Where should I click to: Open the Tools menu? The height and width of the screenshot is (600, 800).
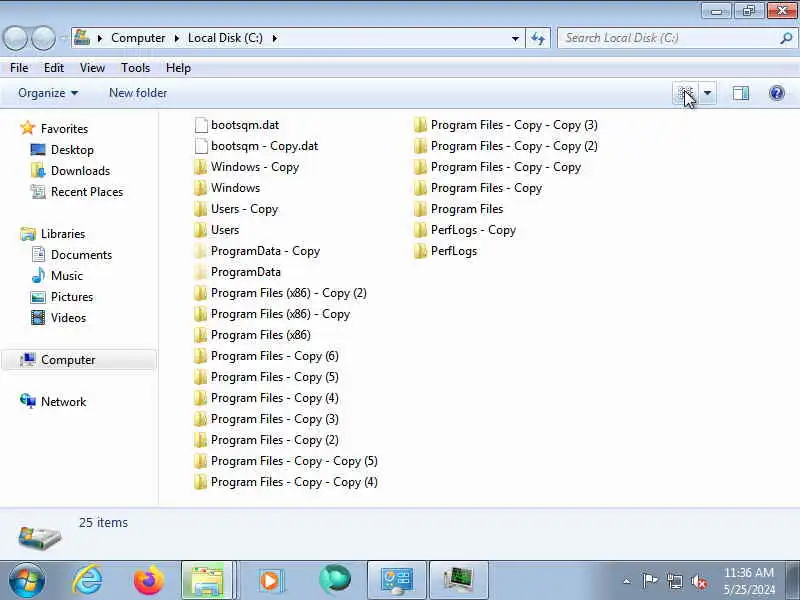[135, 68]
